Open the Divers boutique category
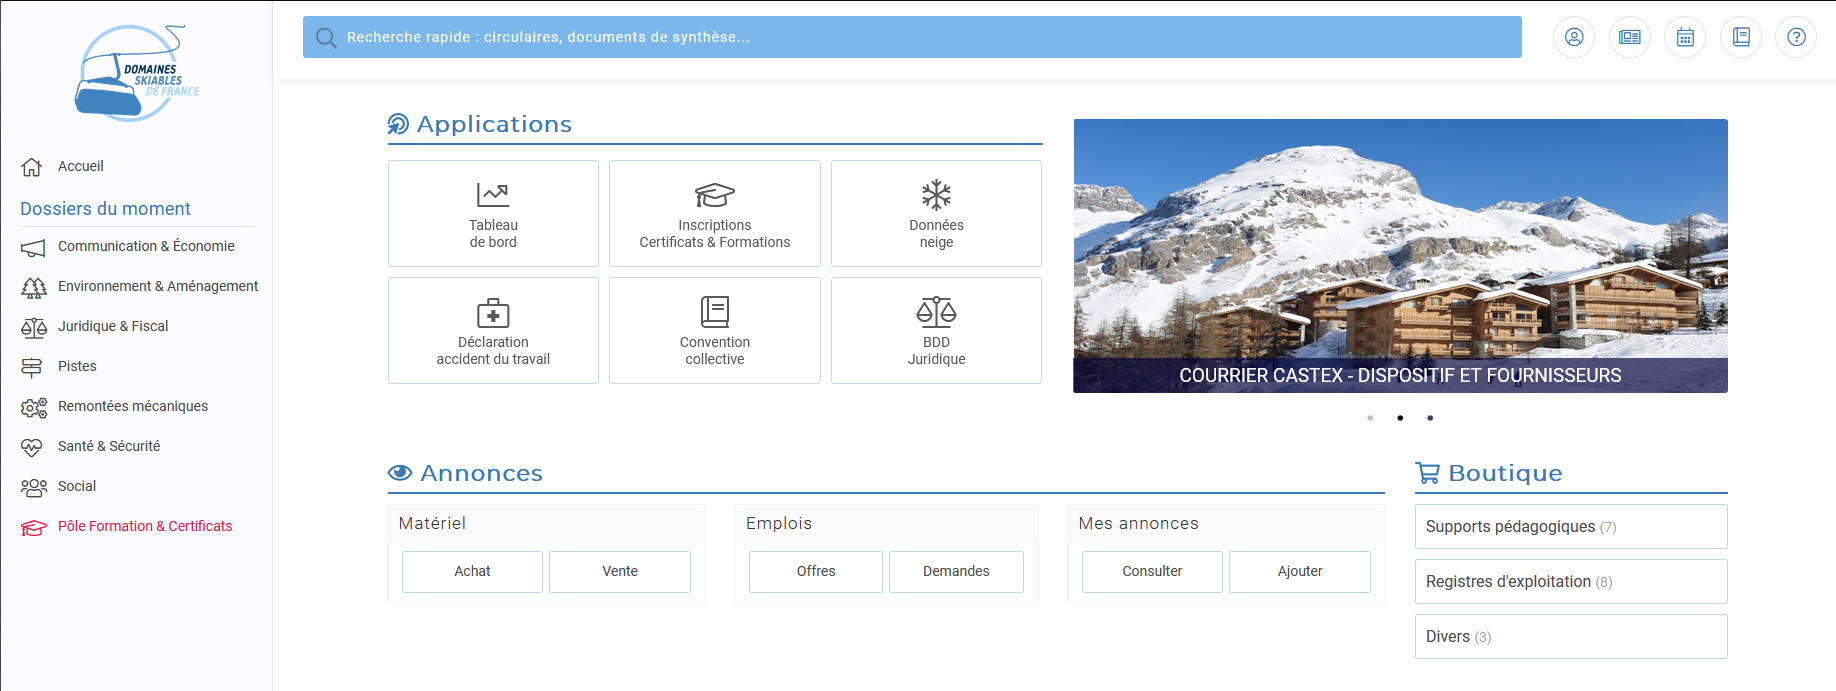The width and height of the screenshot is (1836, 691). tap(1570, 636)
